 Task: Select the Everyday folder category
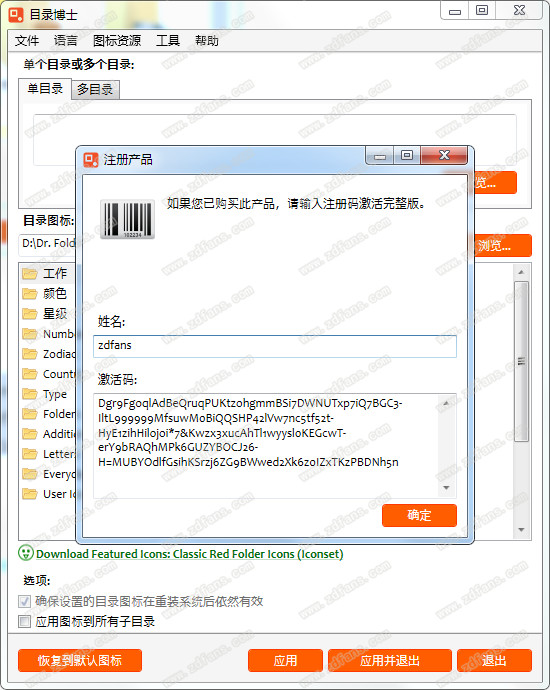(x=48, y=474)
